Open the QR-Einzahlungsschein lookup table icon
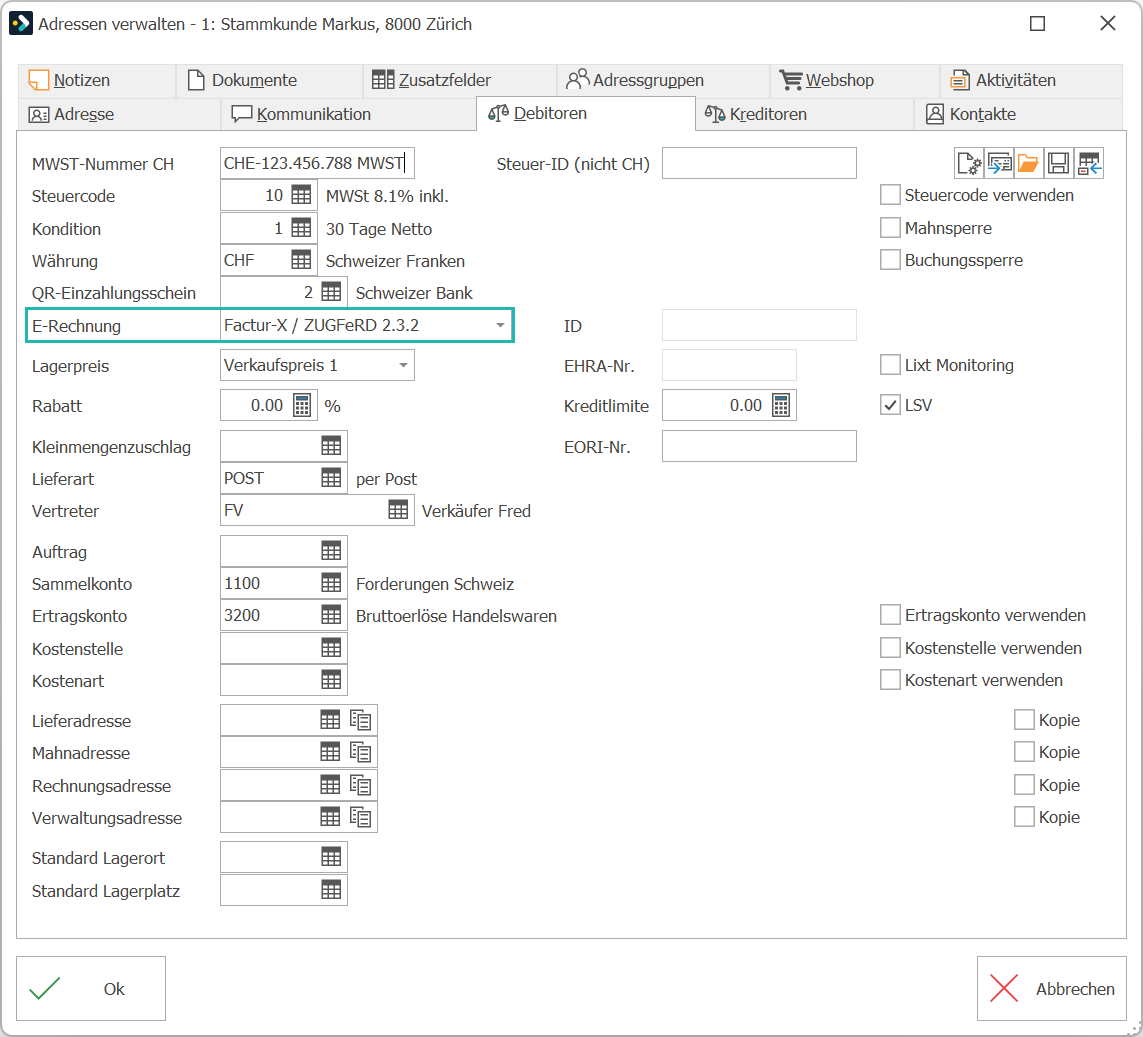The width and height of the screenshot is (1143, 1037). coord(331,292)
